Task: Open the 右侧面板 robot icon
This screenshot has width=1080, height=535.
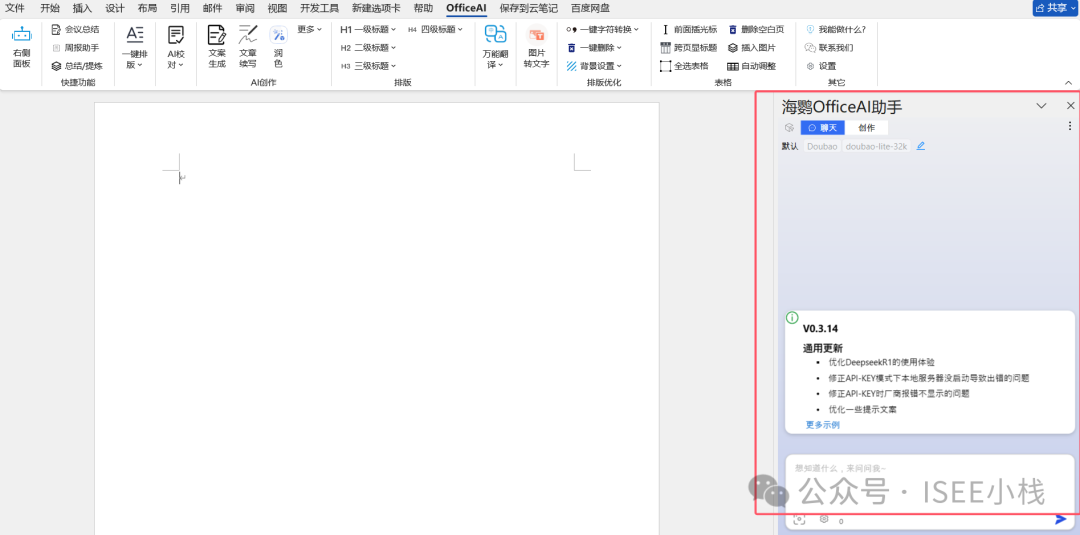Action: (21, 34)
